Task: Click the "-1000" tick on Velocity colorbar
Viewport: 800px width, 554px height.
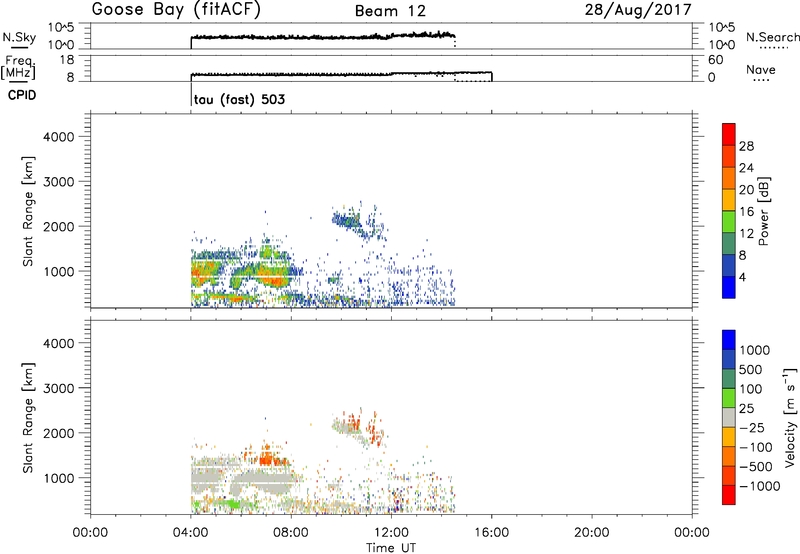Action: [x=759, y=486]
